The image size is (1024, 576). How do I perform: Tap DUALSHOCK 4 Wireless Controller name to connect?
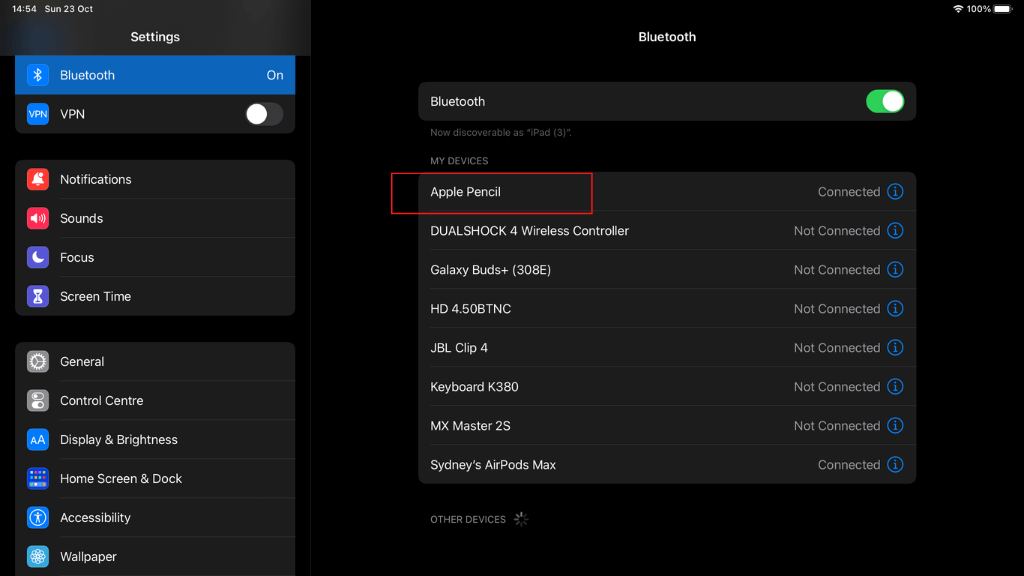tap(529, 231)
